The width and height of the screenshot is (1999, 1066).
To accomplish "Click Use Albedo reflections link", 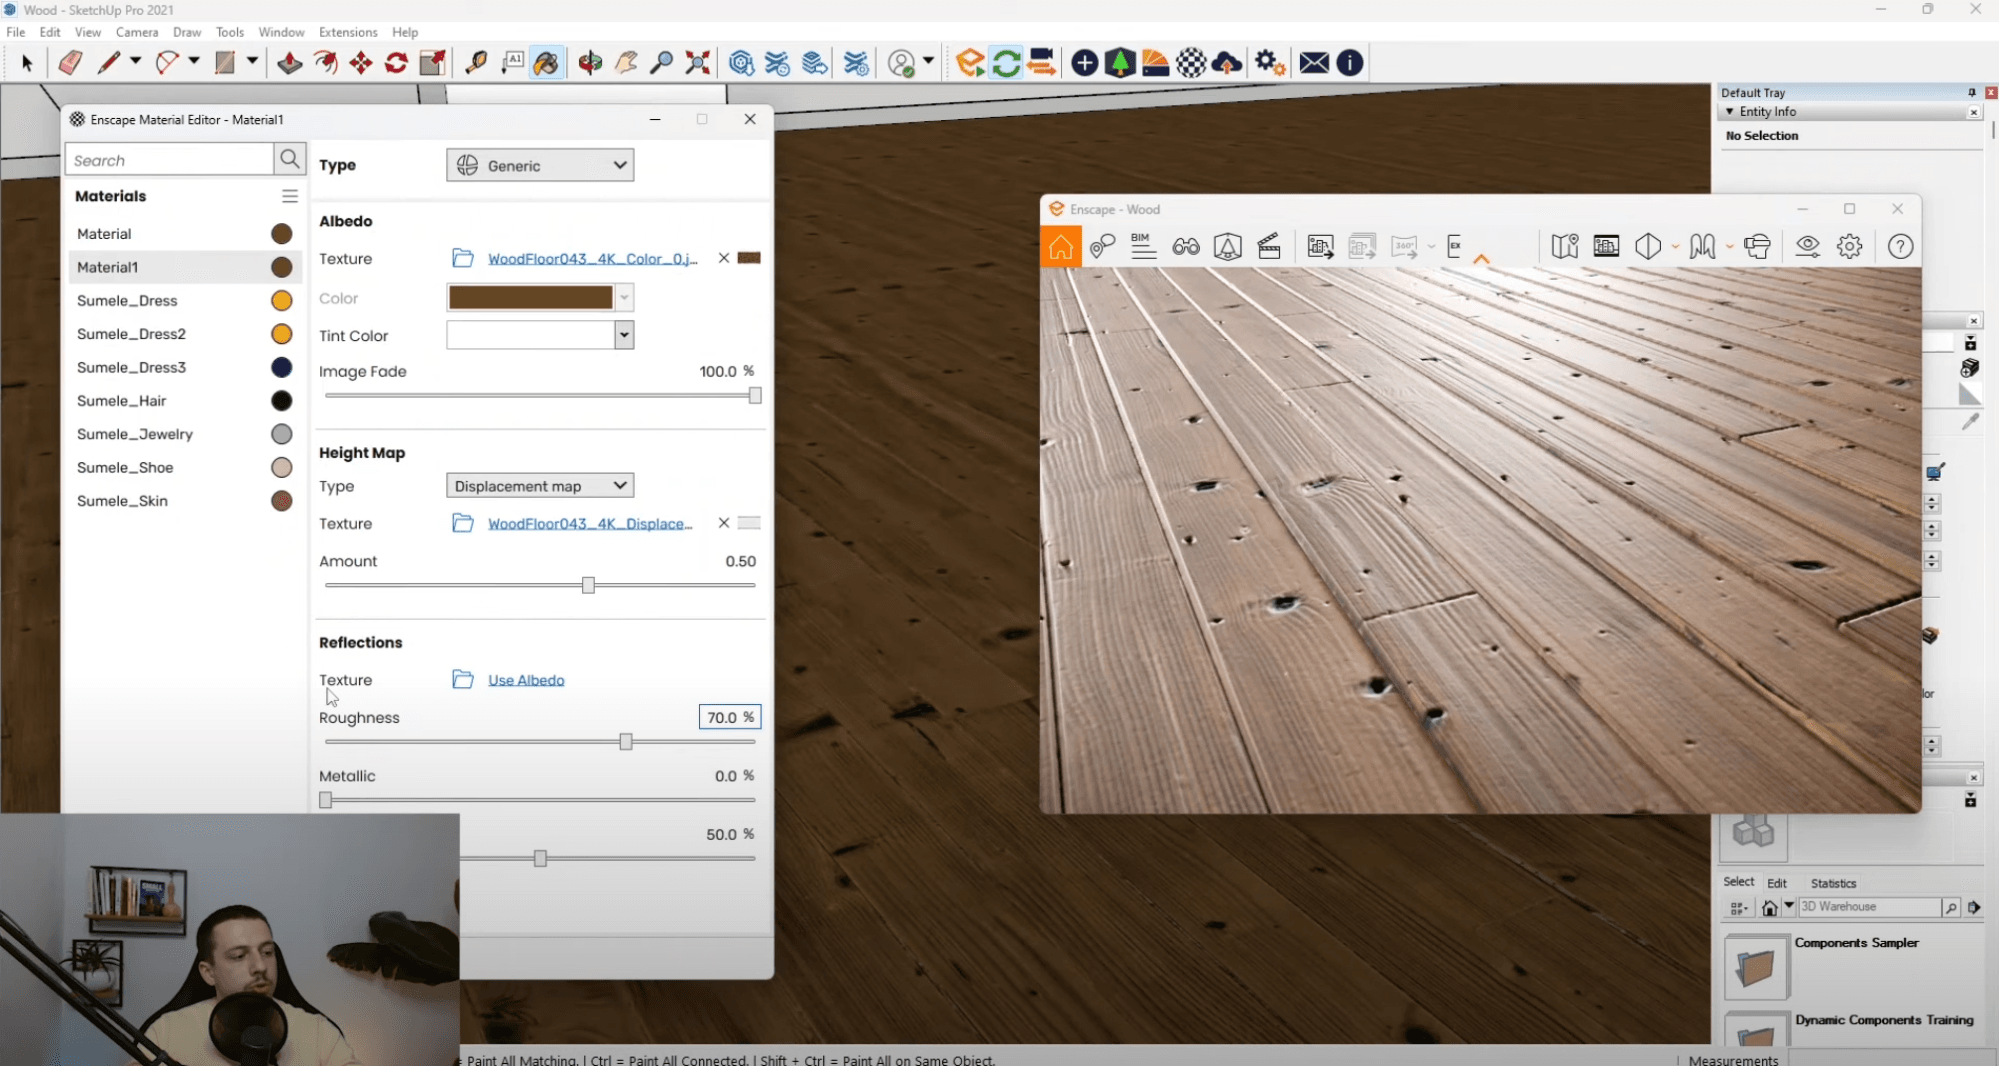I will click(x=526, y=680).
